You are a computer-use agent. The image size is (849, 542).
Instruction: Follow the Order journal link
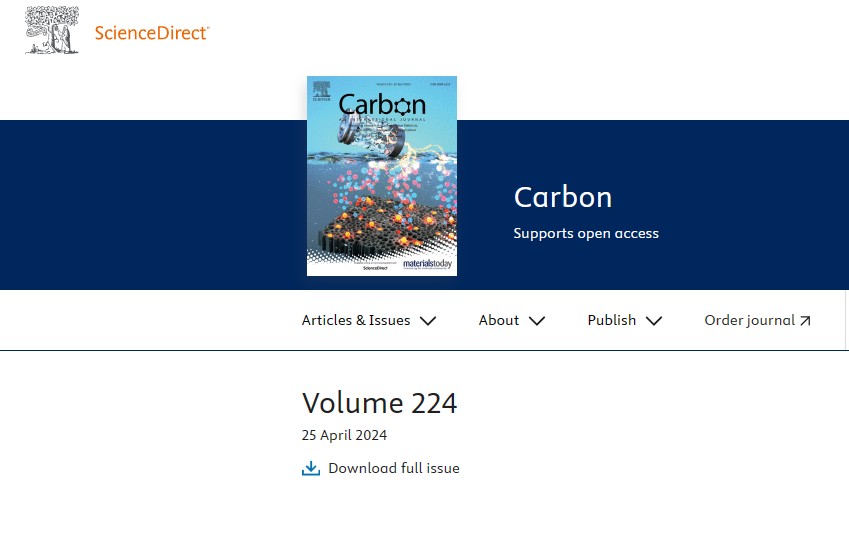(757, 320)
